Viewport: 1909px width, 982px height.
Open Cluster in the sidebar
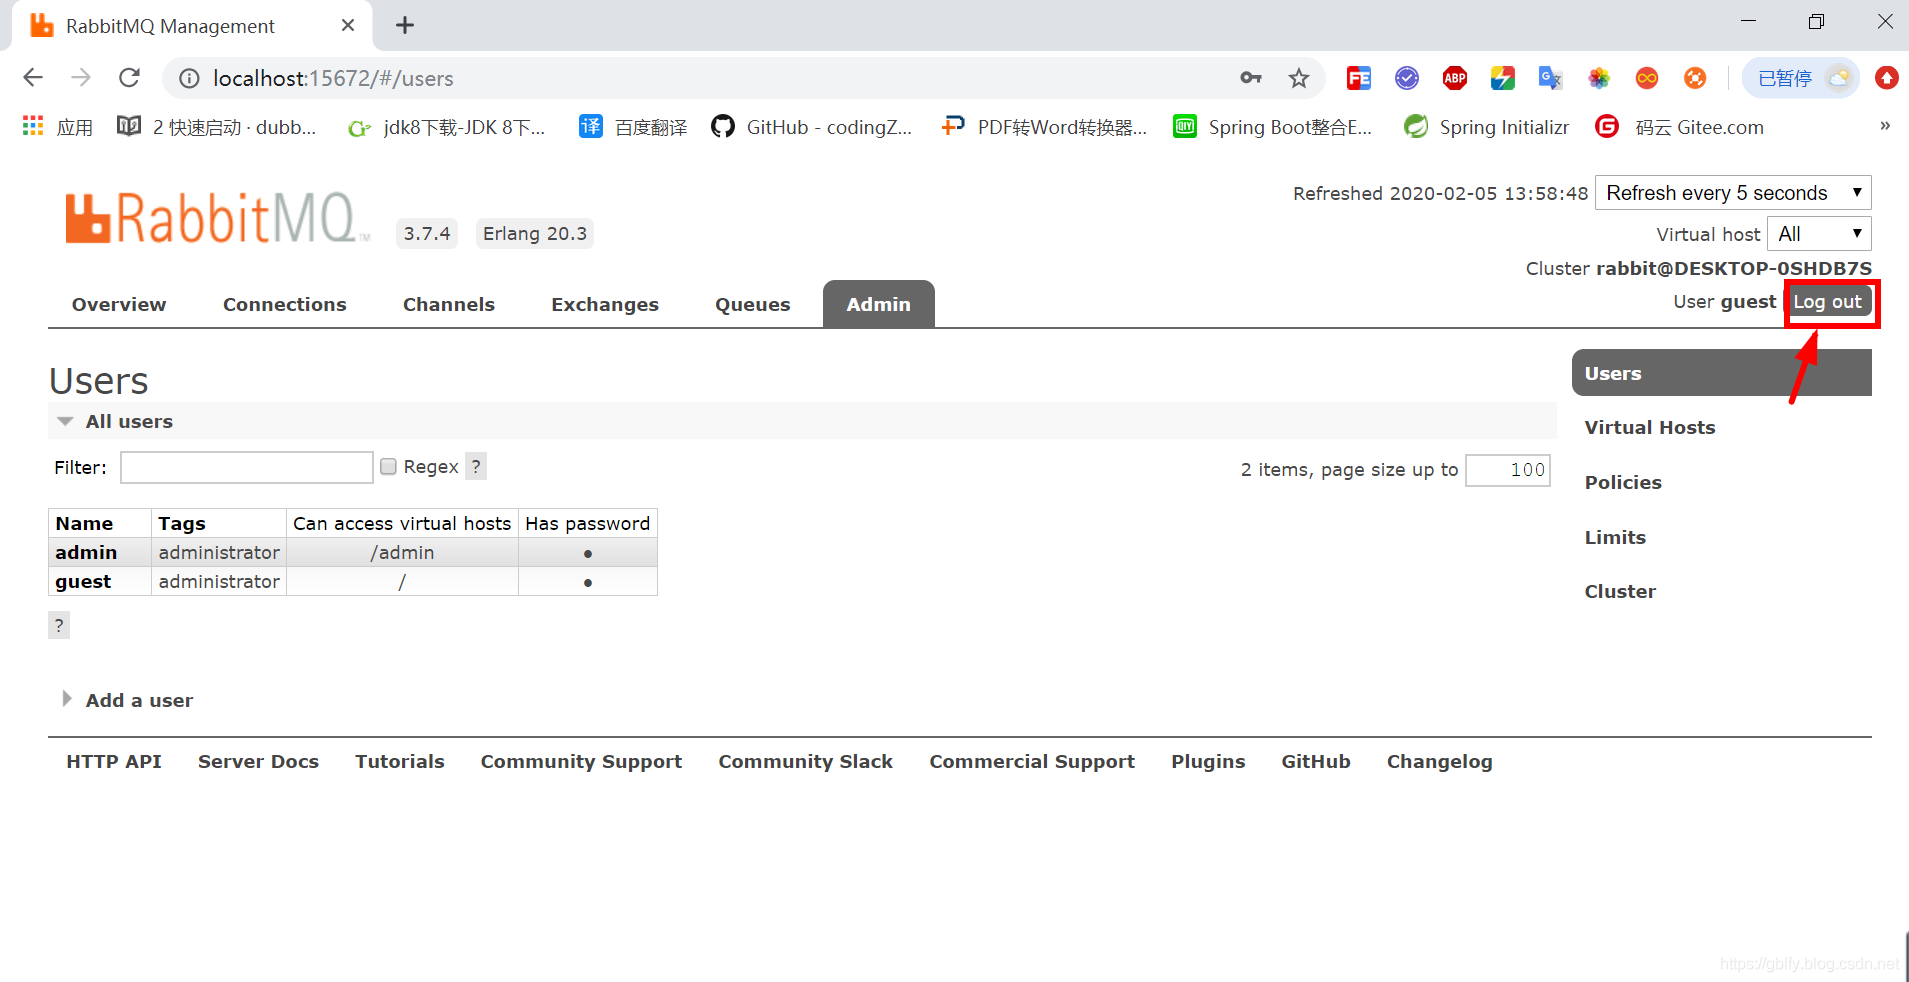click(1620, 591)
